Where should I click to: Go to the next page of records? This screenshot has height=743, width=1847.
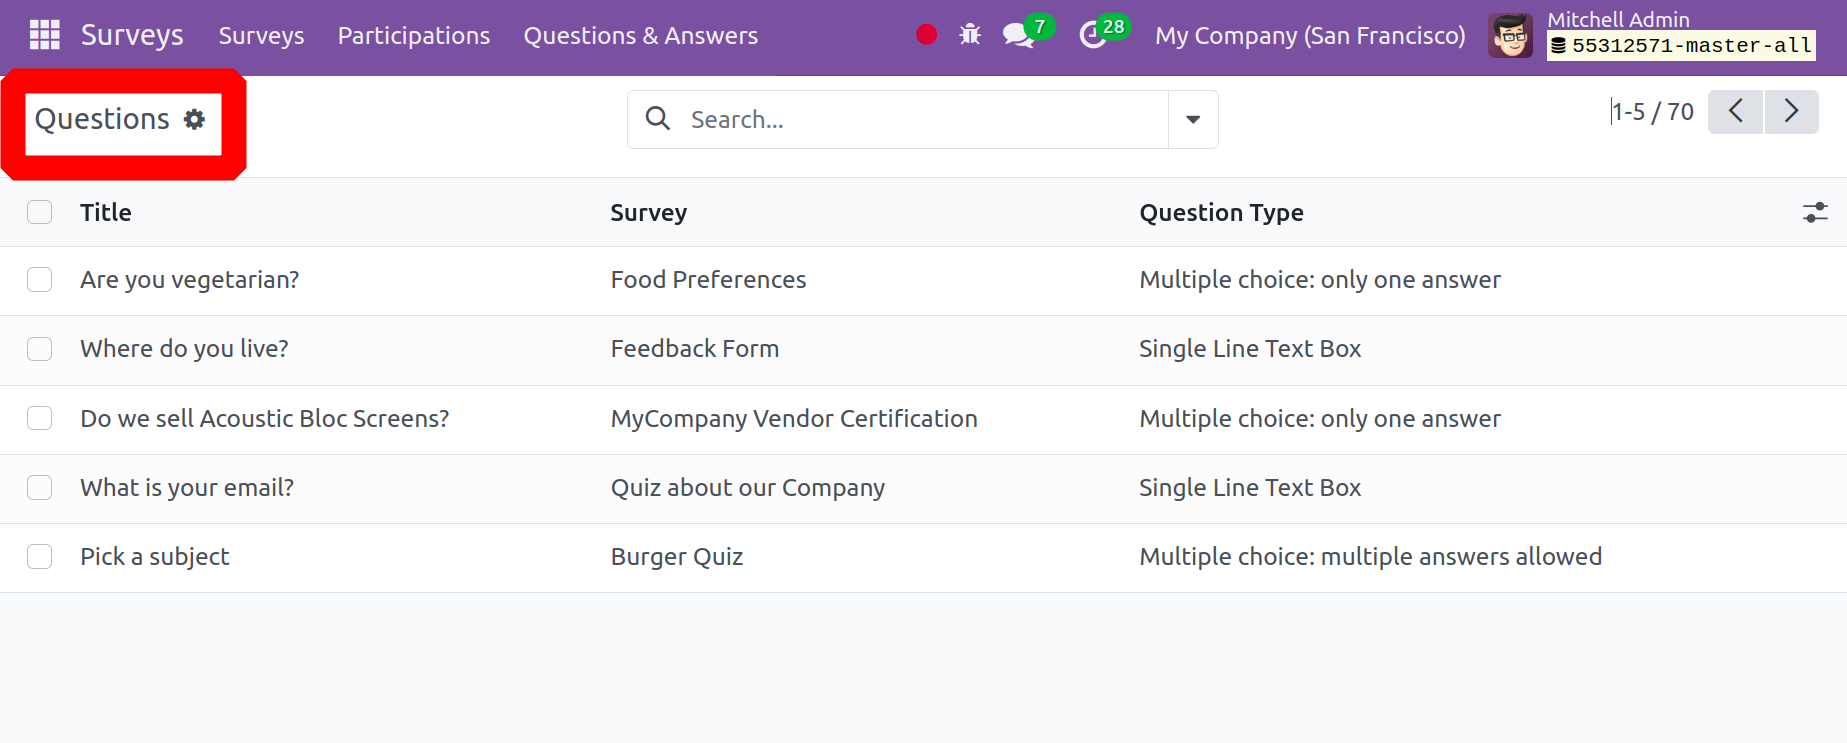1791,111
